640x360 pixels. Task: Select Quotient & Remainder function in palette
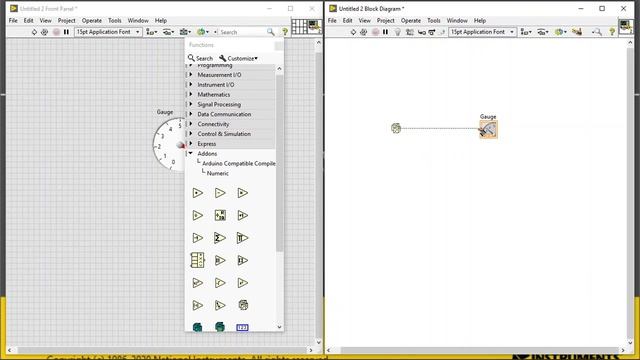pyautogui.click(x=220, y=215)
